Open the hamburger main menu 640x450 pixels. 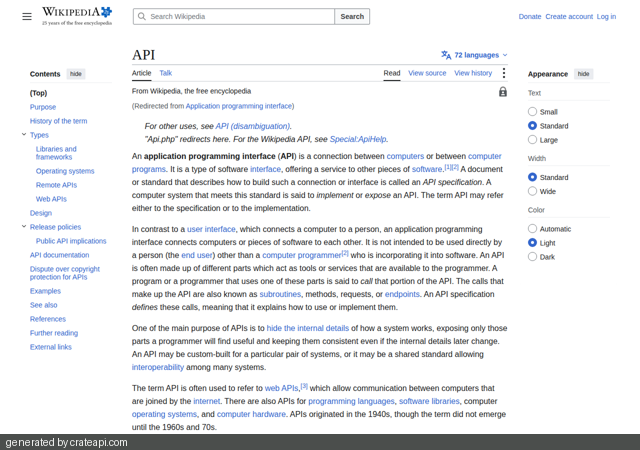click(27, 16)
